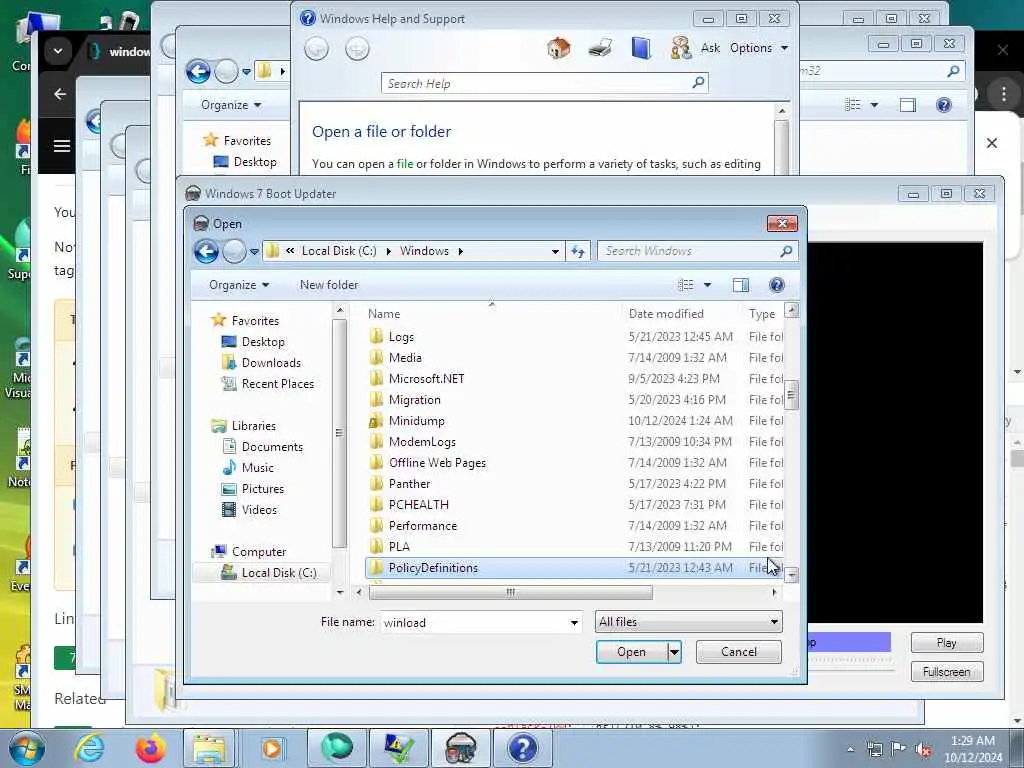Click the Help and Support home icon
Viewport: 1024px width, 768px height.
click(558, 48)
